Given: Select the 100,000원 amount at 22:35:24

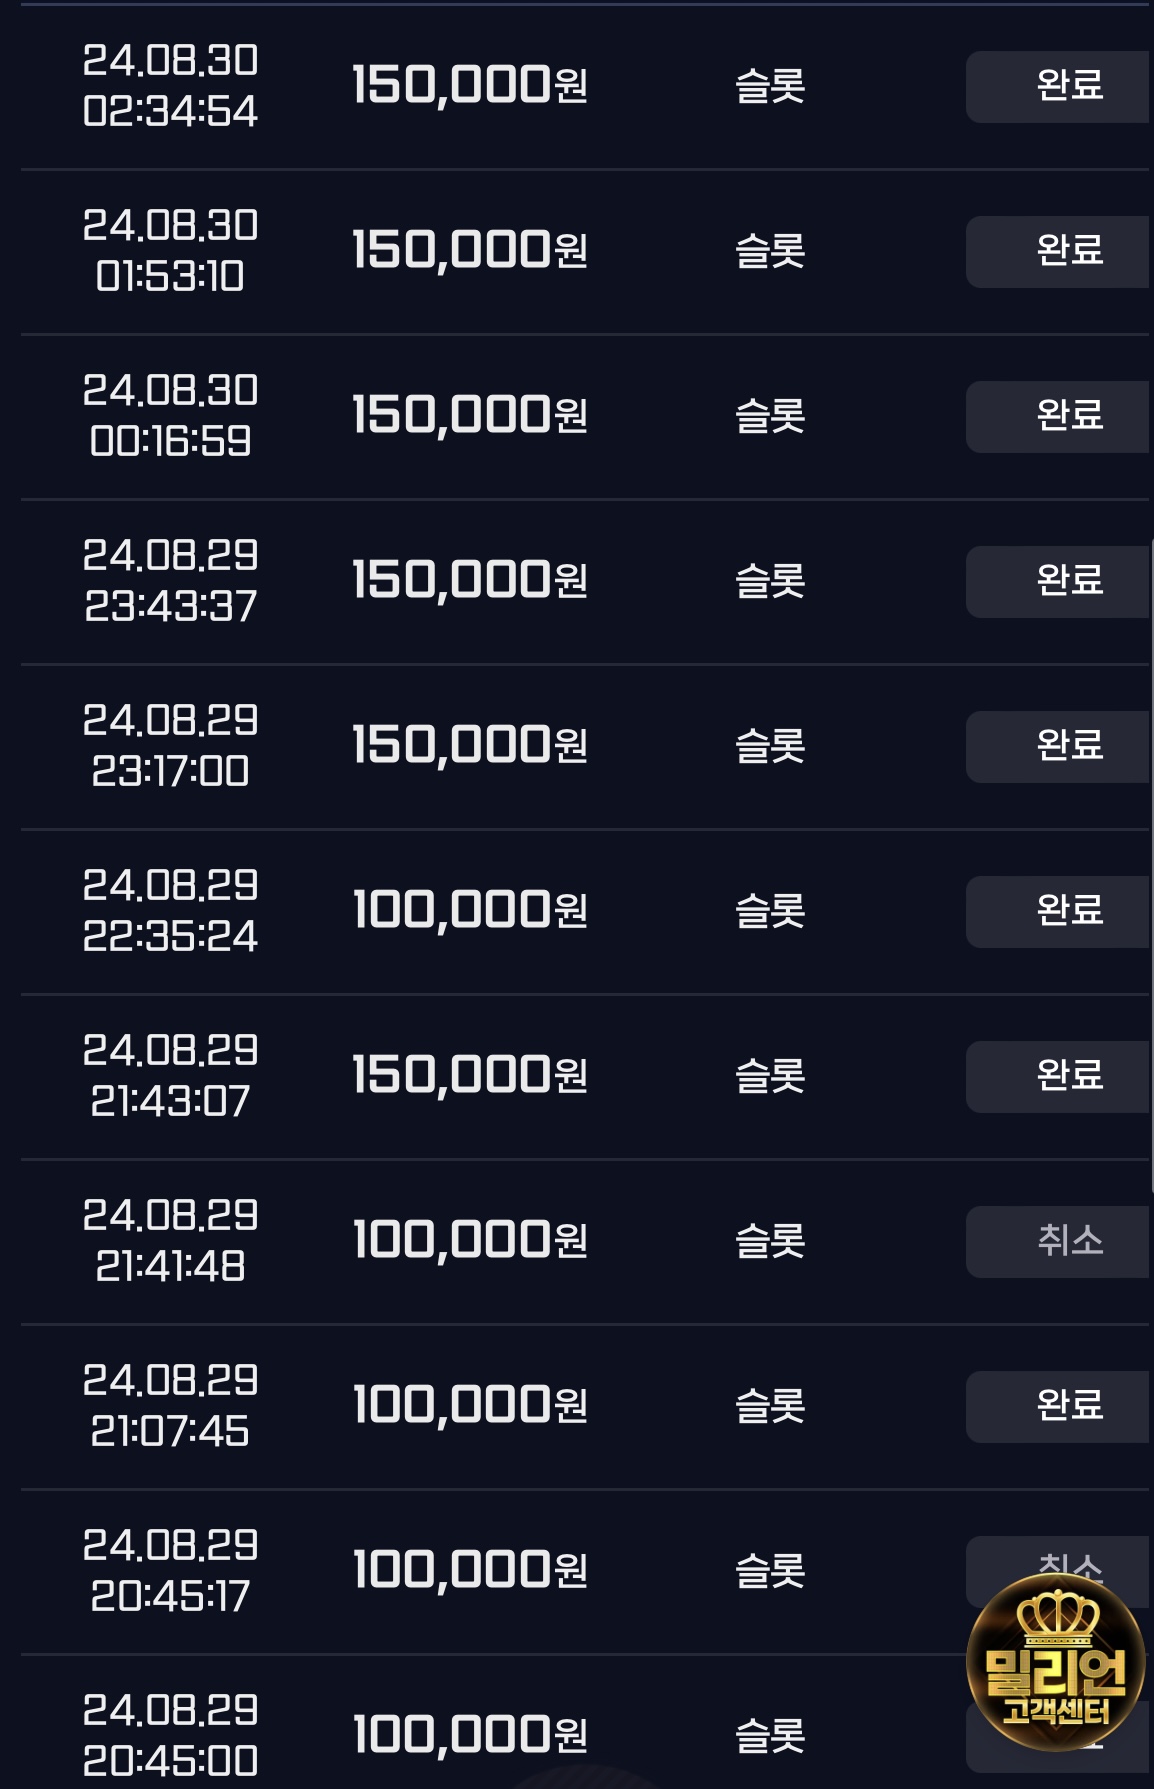Looking at the screenshot, I should click(x=470, y=911).
